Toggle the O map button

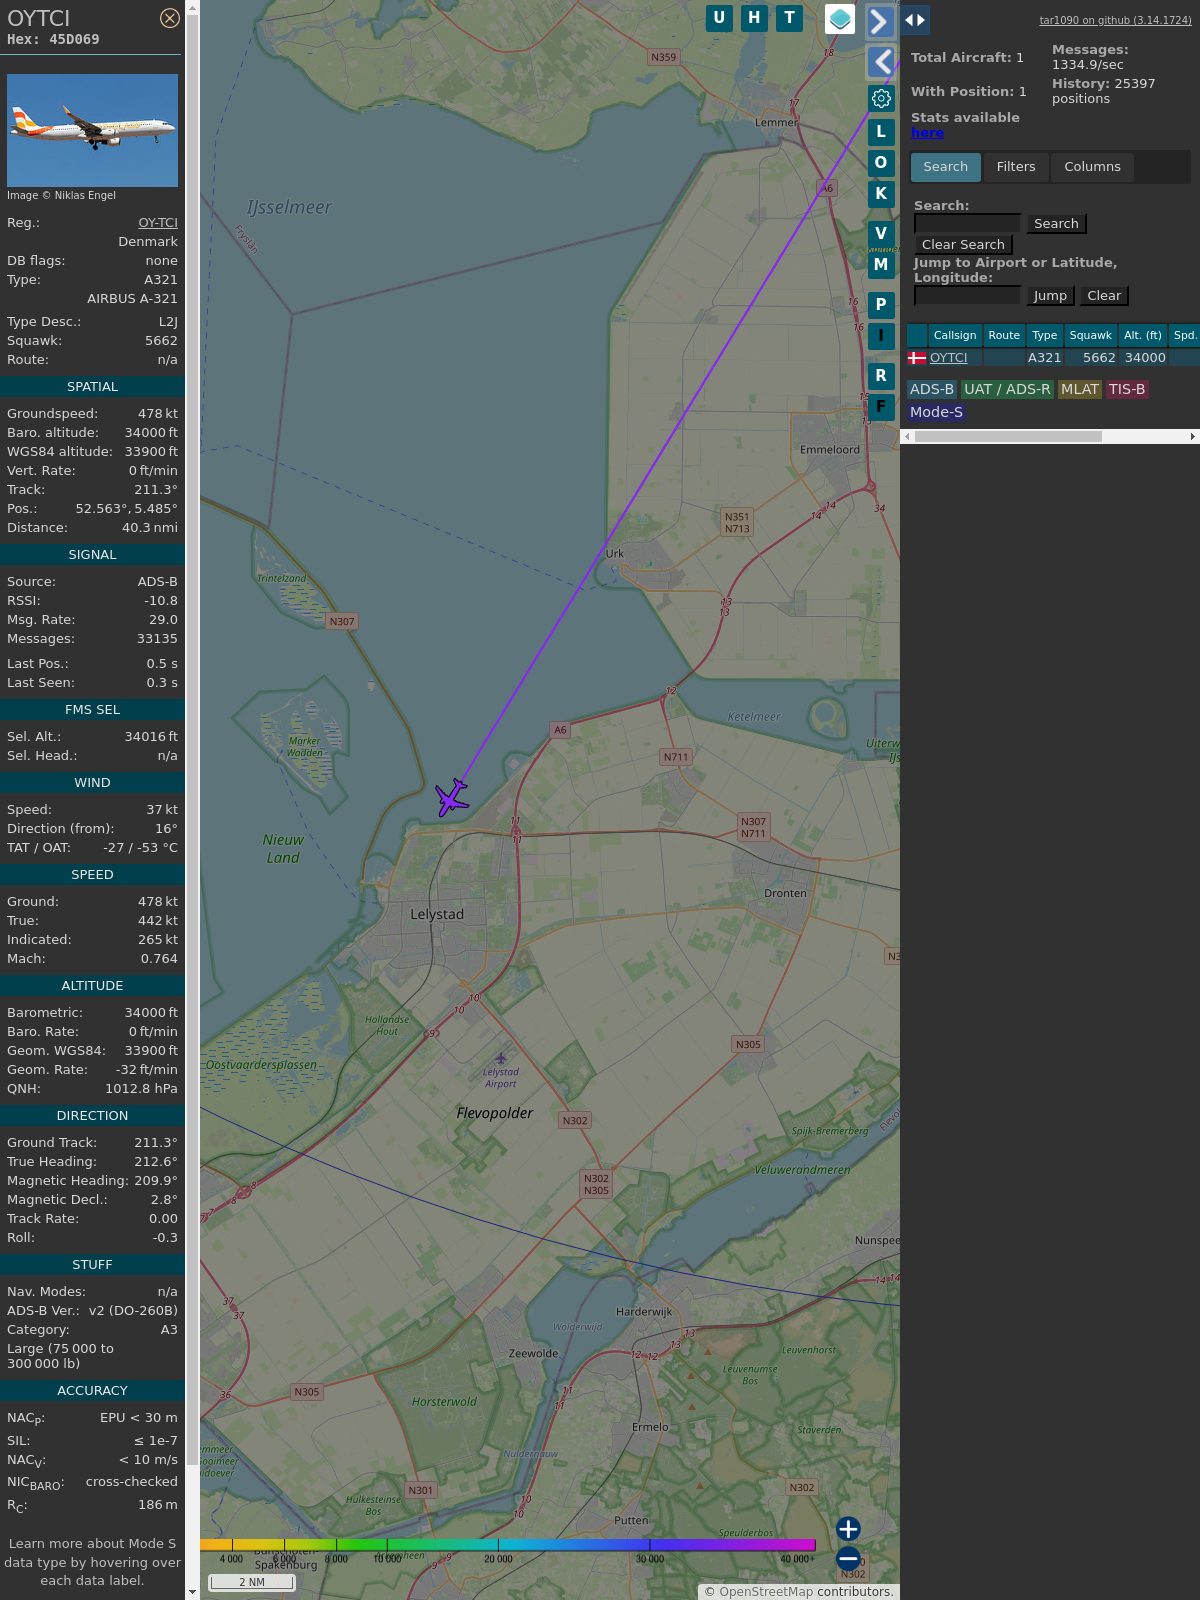coord(881,162)
